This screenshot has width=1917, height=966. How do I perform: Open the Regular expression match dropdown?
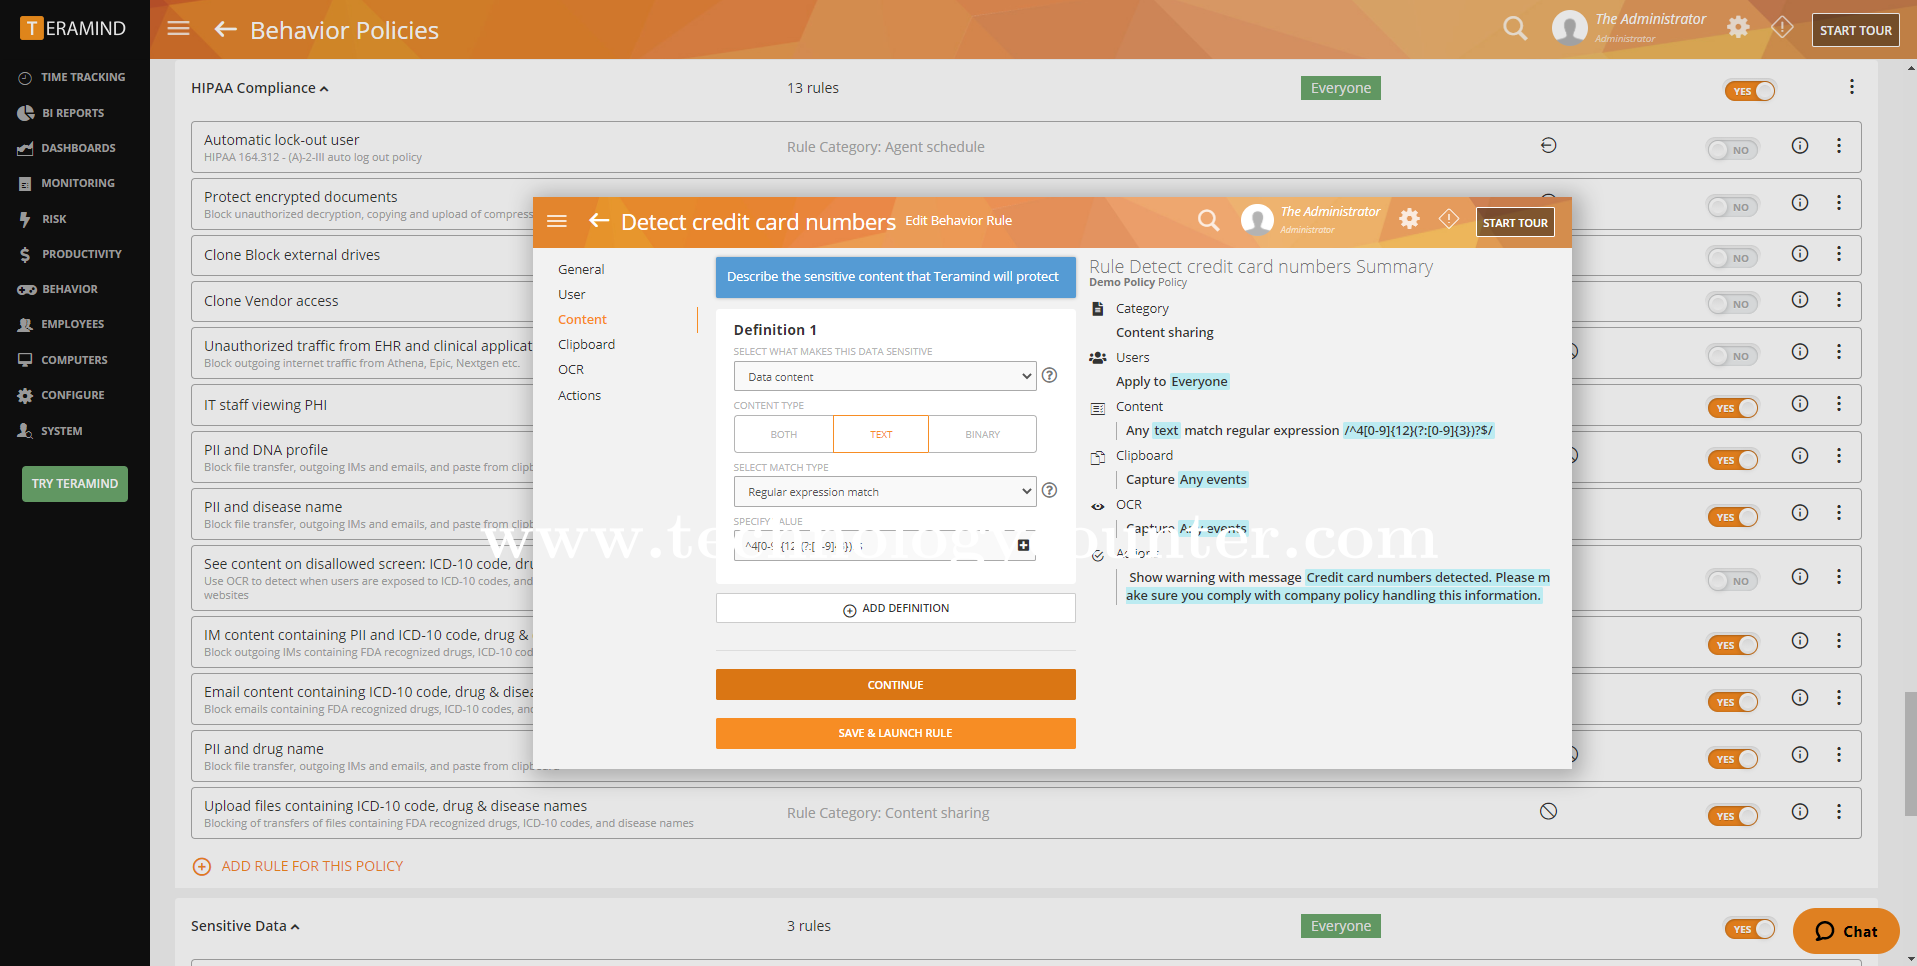885,492
